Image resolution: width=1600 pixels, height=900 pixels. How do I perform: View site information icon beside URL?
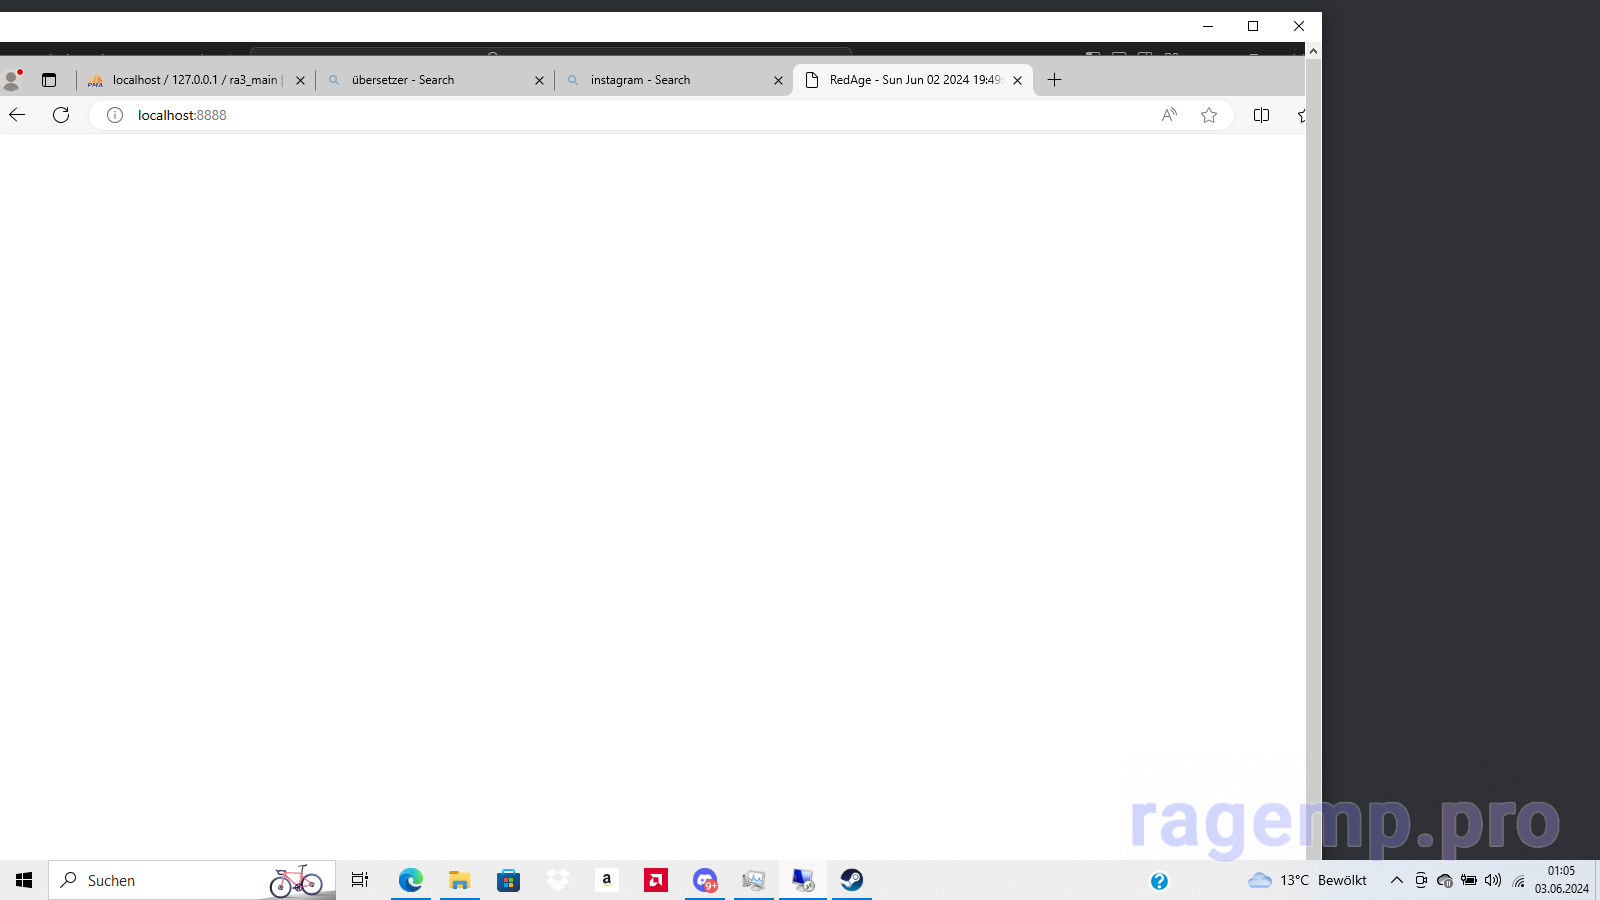tap(115, 115)
